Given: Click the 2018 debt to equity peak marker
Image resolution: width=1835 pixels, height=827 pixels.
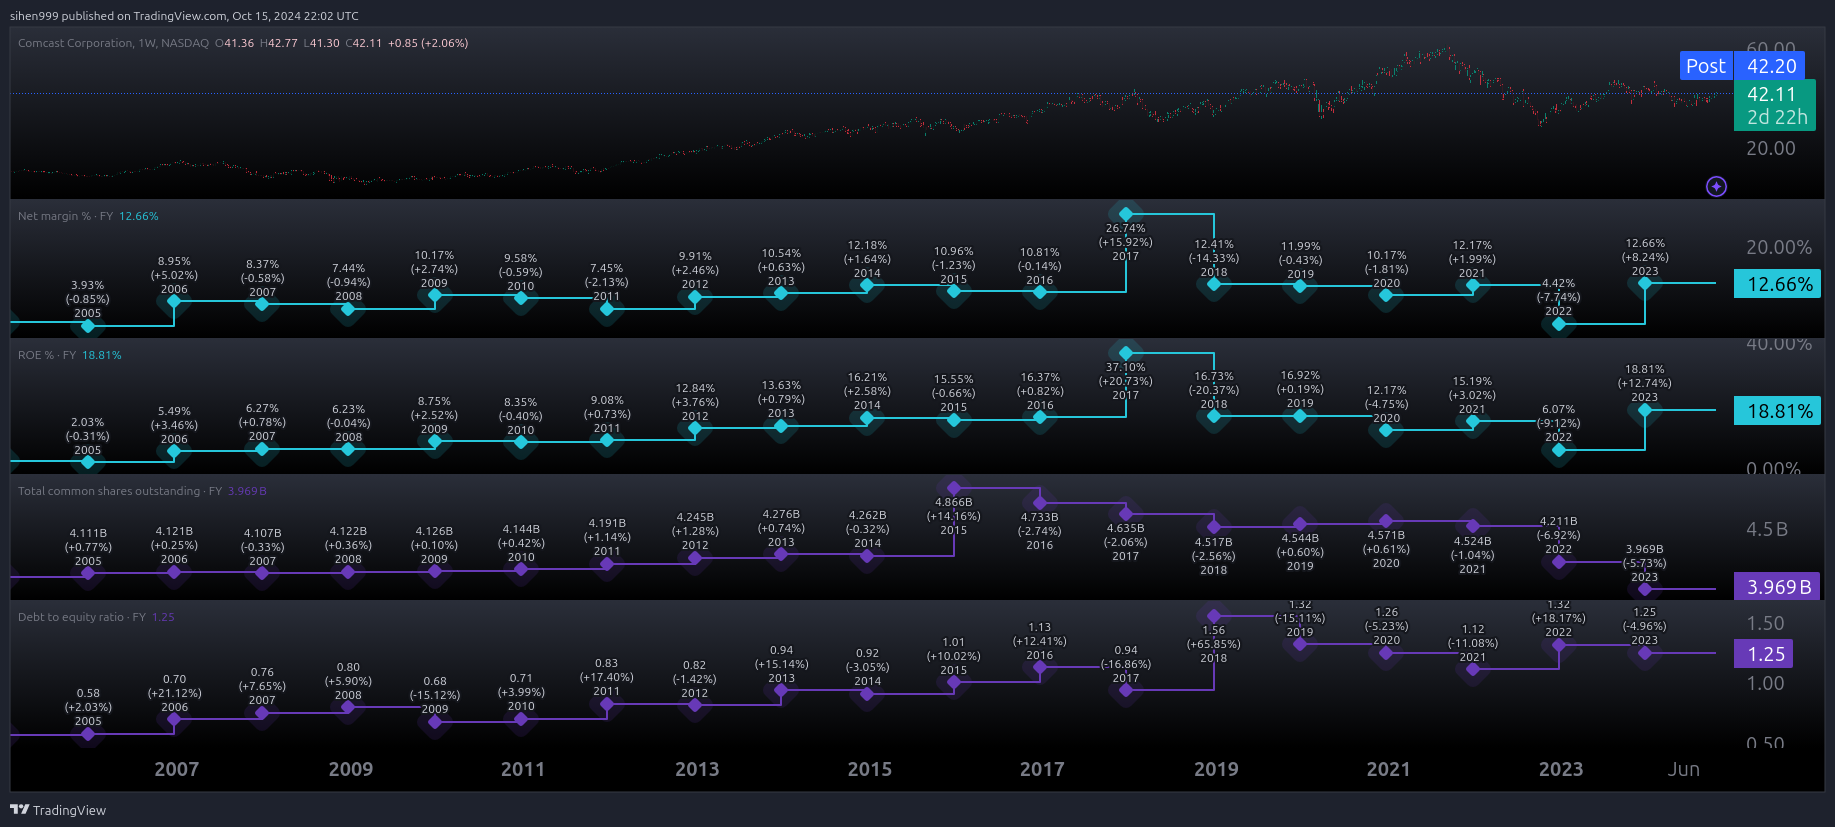Looking at the screenshot, I should 1213,616.
